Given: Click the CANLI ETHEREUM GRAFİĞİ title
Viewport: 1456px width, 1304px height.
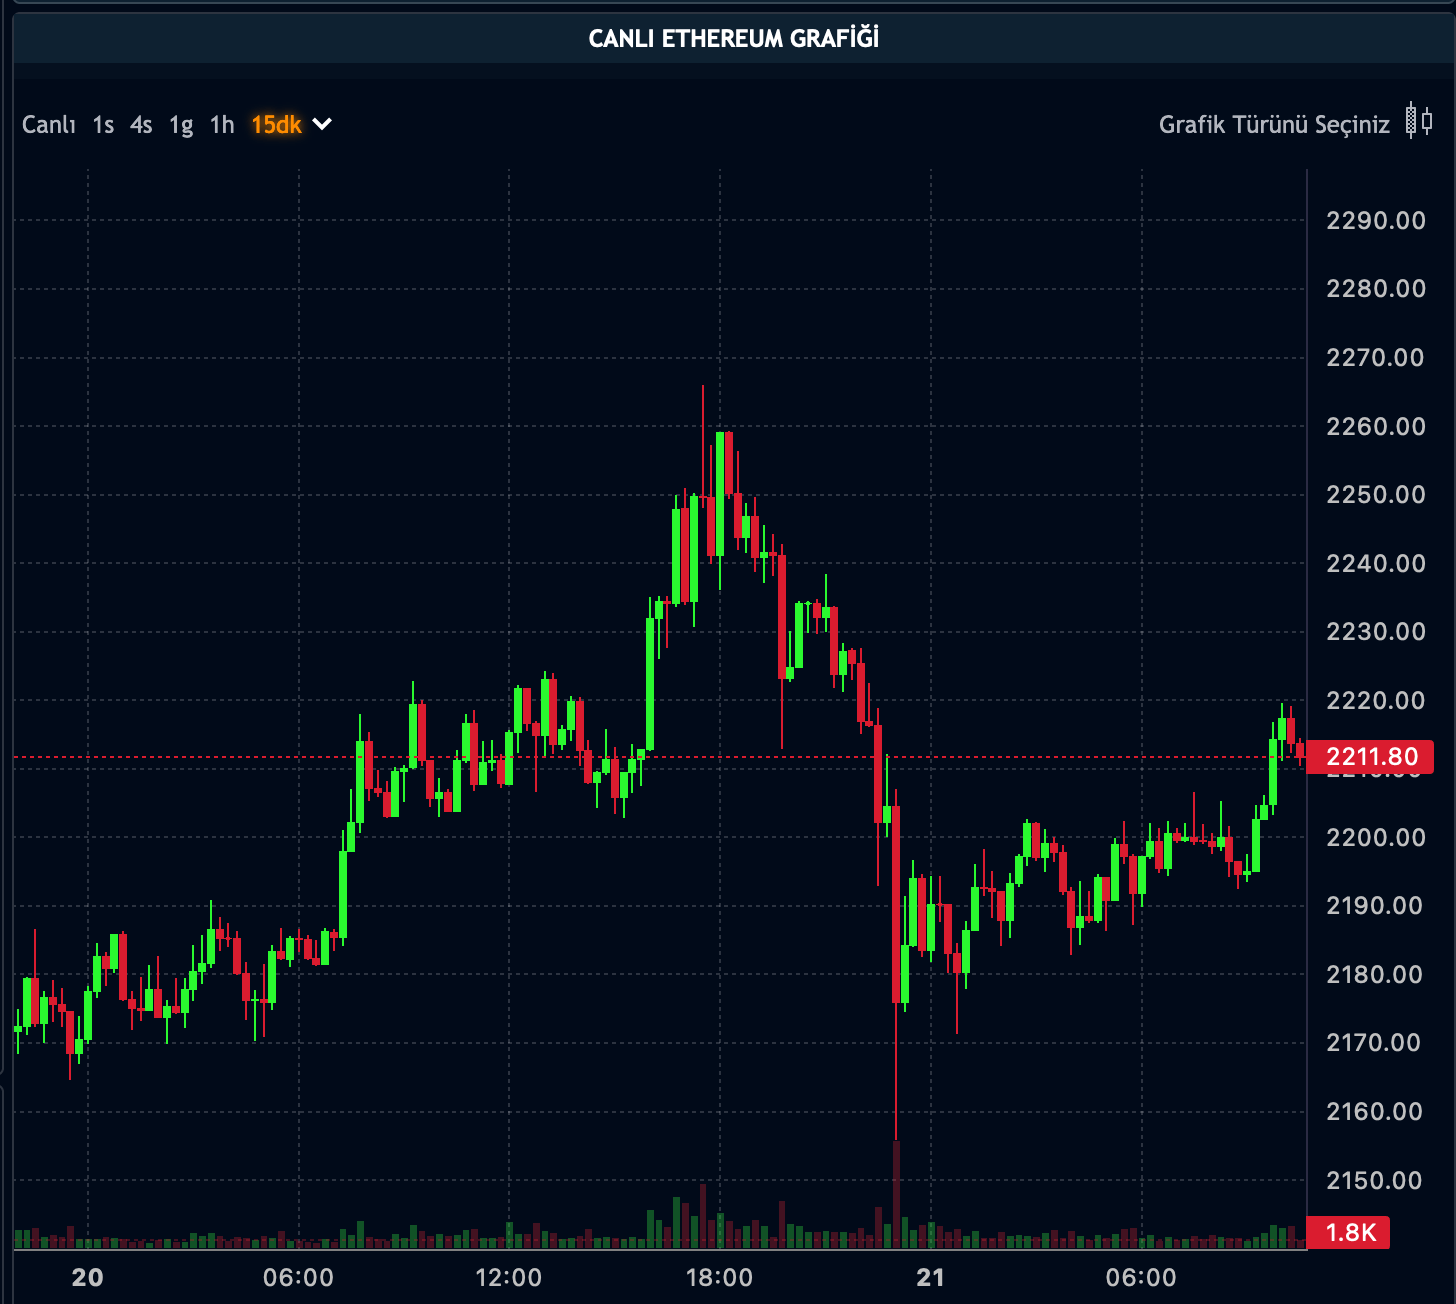Looking at the screenshot, I should coord(733,39).
